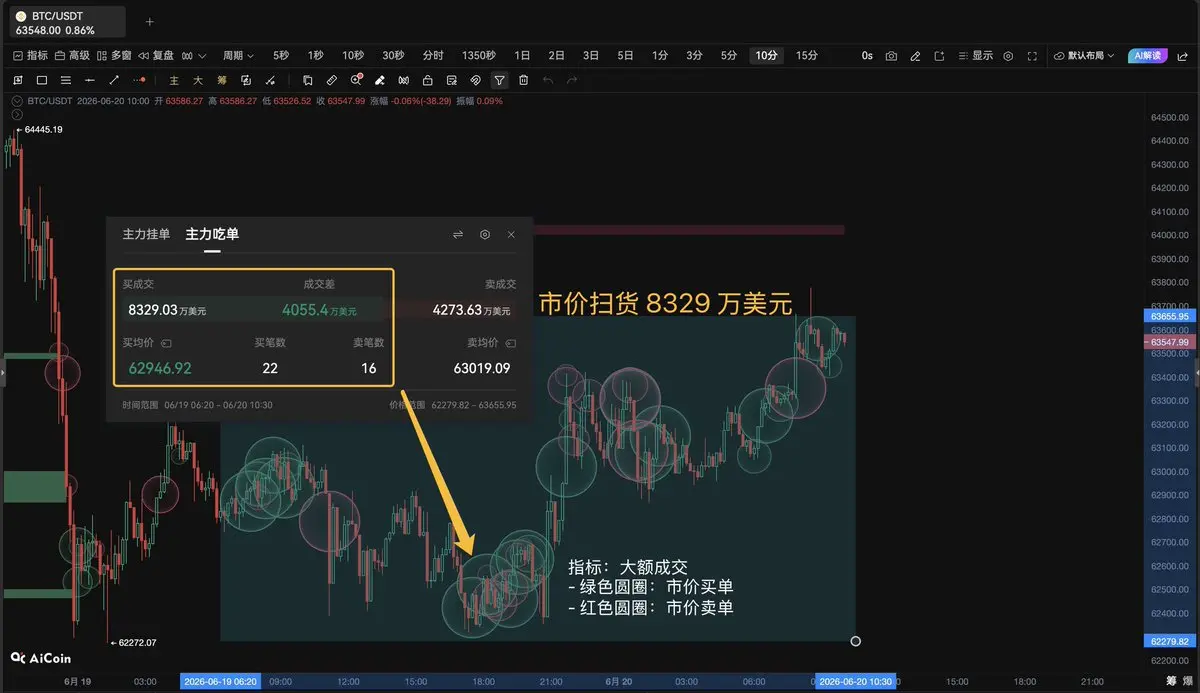
Task: Select the parallel lines drawing tool
Action: pos(66,80)
